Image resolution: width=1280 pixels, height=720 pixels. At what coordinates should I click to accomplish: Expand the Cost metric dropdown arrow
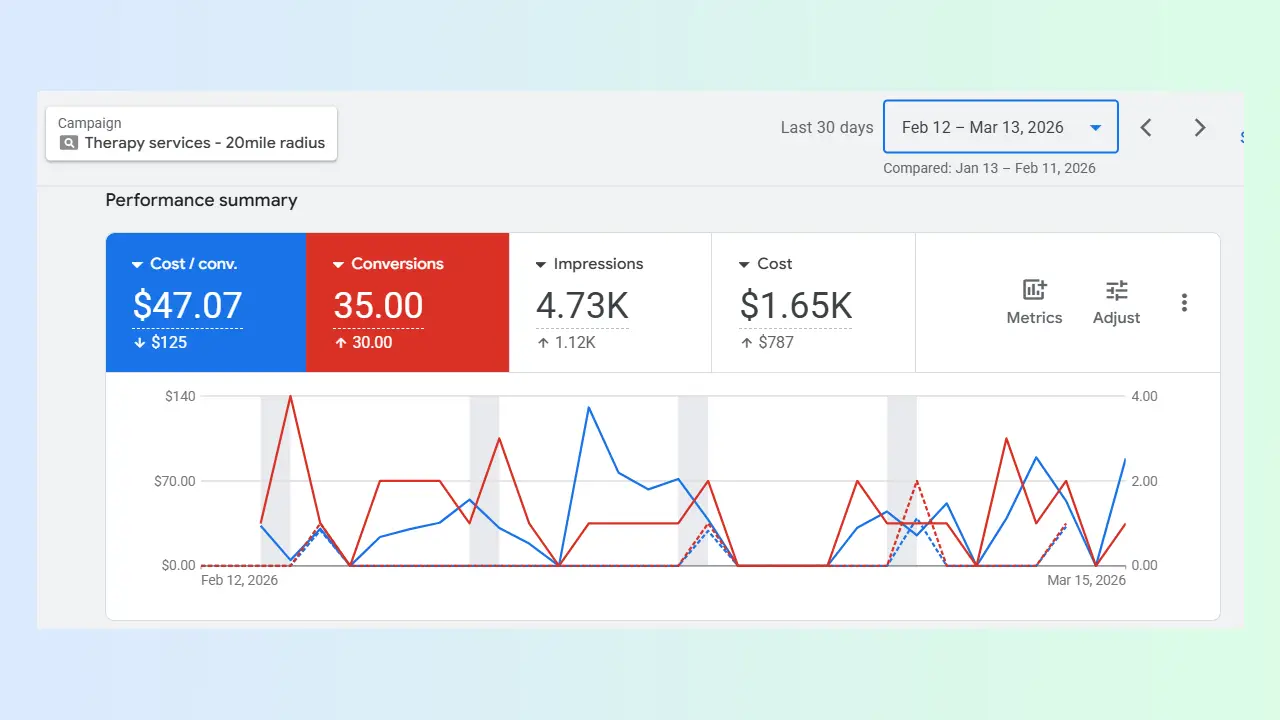[744, 265]
